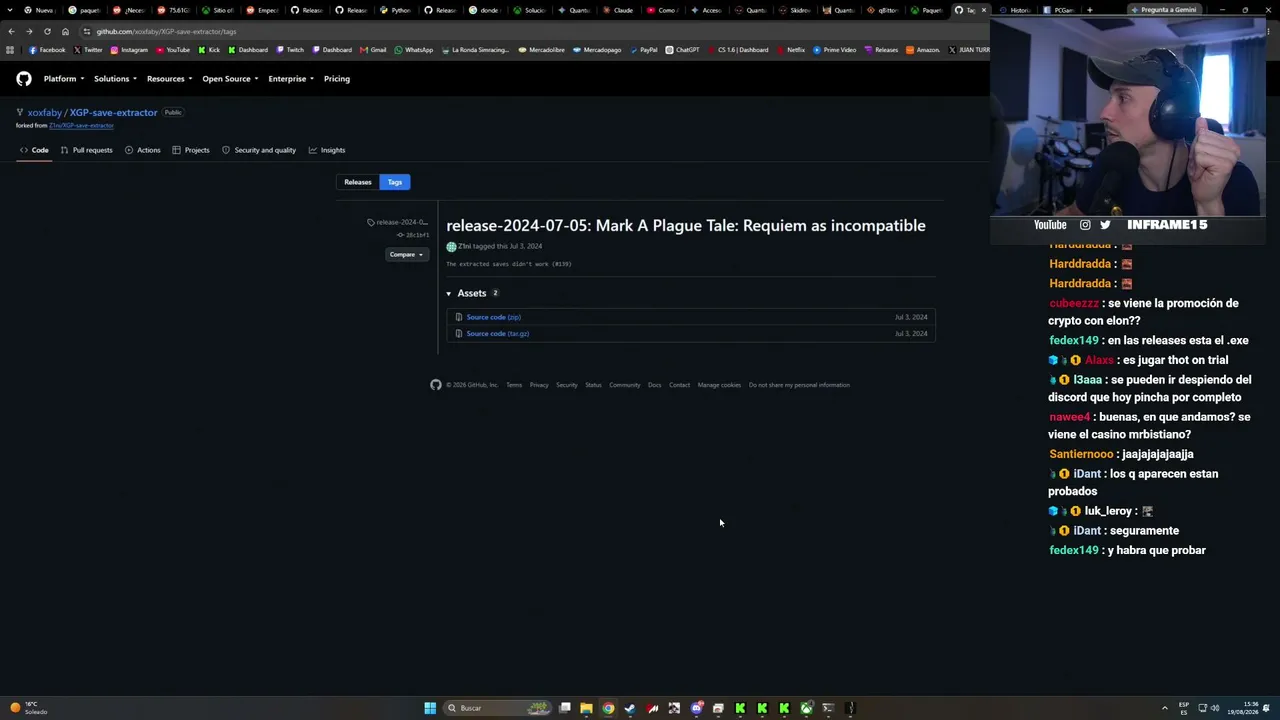The height and width of the screenshot is (720, 1280).
Task: Download Source code (zip)
Action: click(x=493, y=317)
